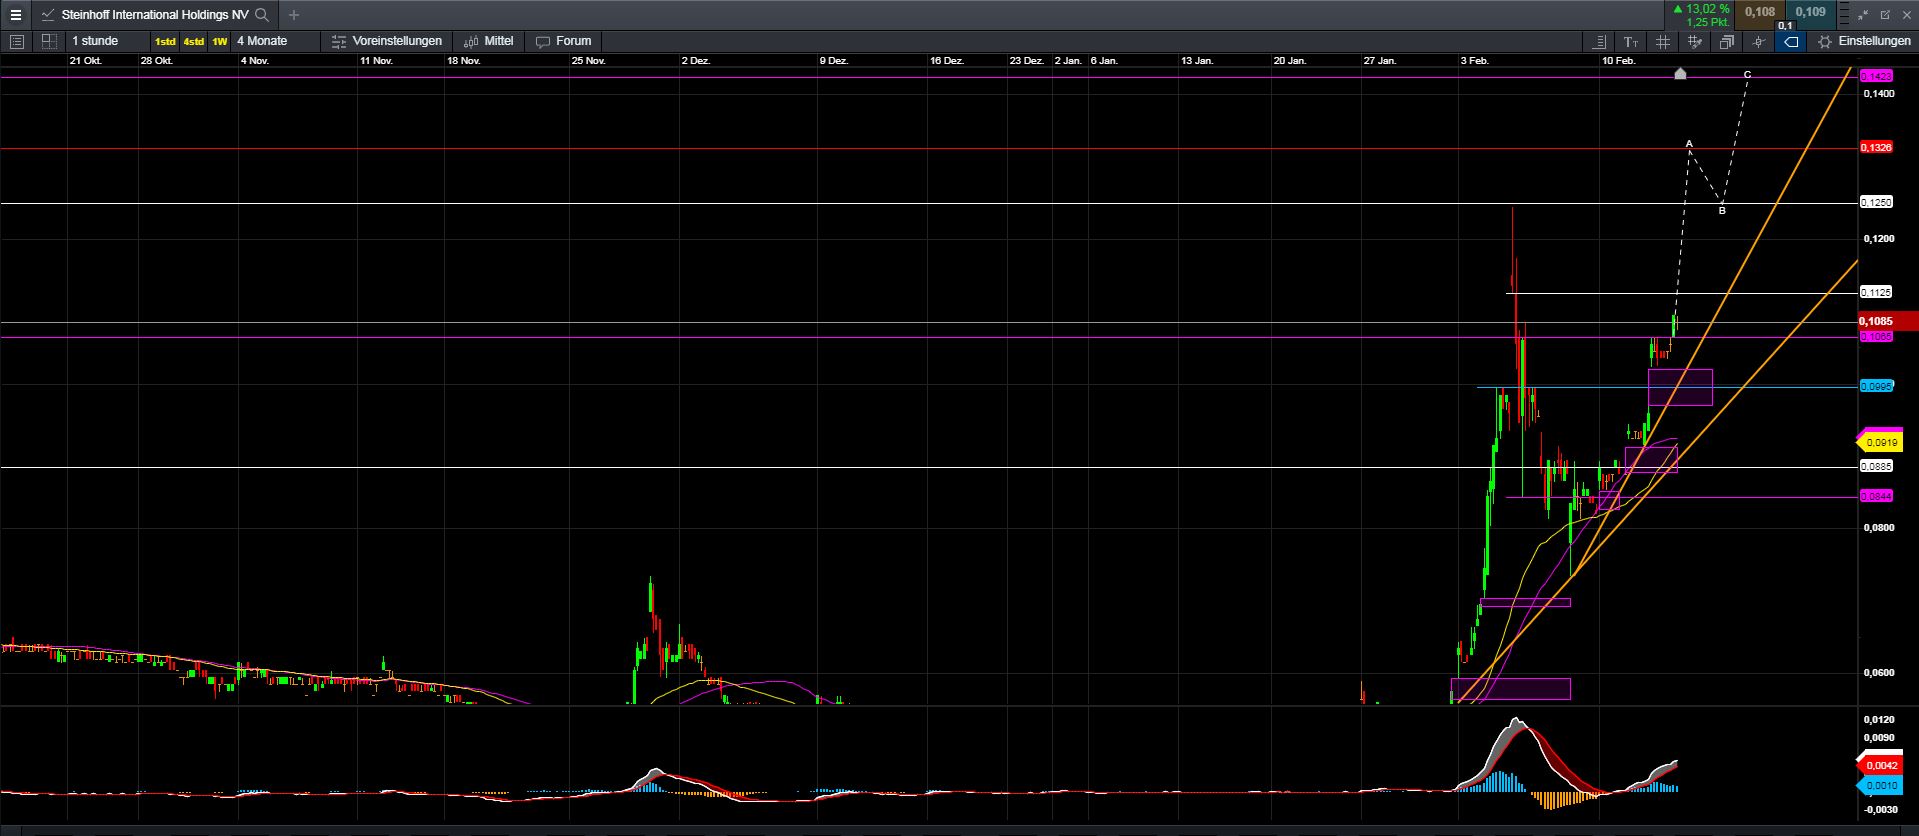This screenshot has width=1919, height=836.
Task: Open the hamburger main menu
Action: coord(15,15)
